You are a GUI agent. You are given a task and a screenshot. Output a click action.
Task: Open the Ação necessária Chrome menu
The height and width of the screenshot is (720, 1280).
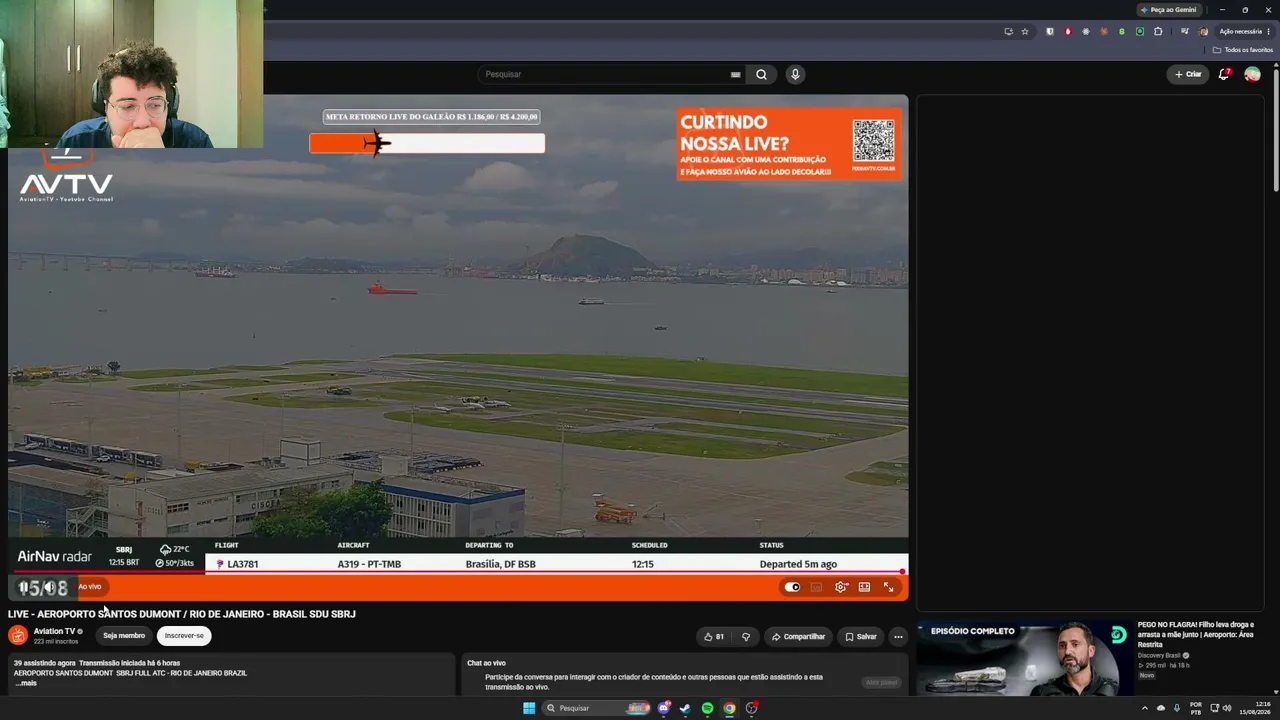[1245, 31]
